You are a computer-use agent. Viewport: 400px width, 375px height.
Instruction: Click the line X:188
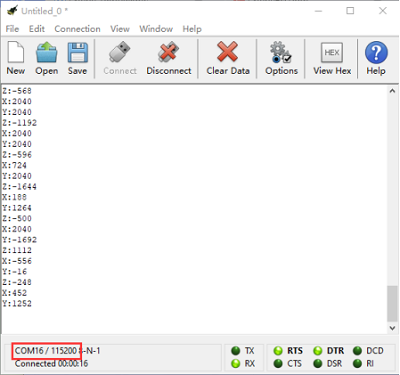pyautogui.click(x=14, y=197)
